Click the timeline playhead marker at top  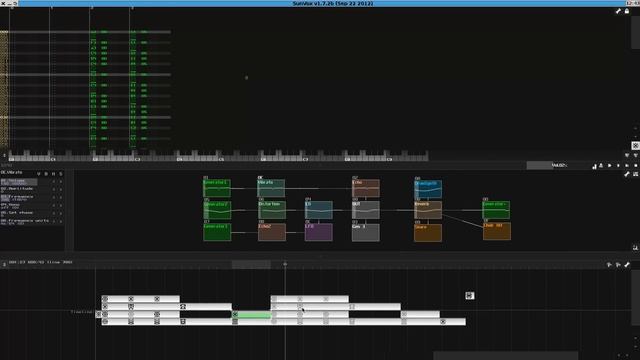pos(285,264)
